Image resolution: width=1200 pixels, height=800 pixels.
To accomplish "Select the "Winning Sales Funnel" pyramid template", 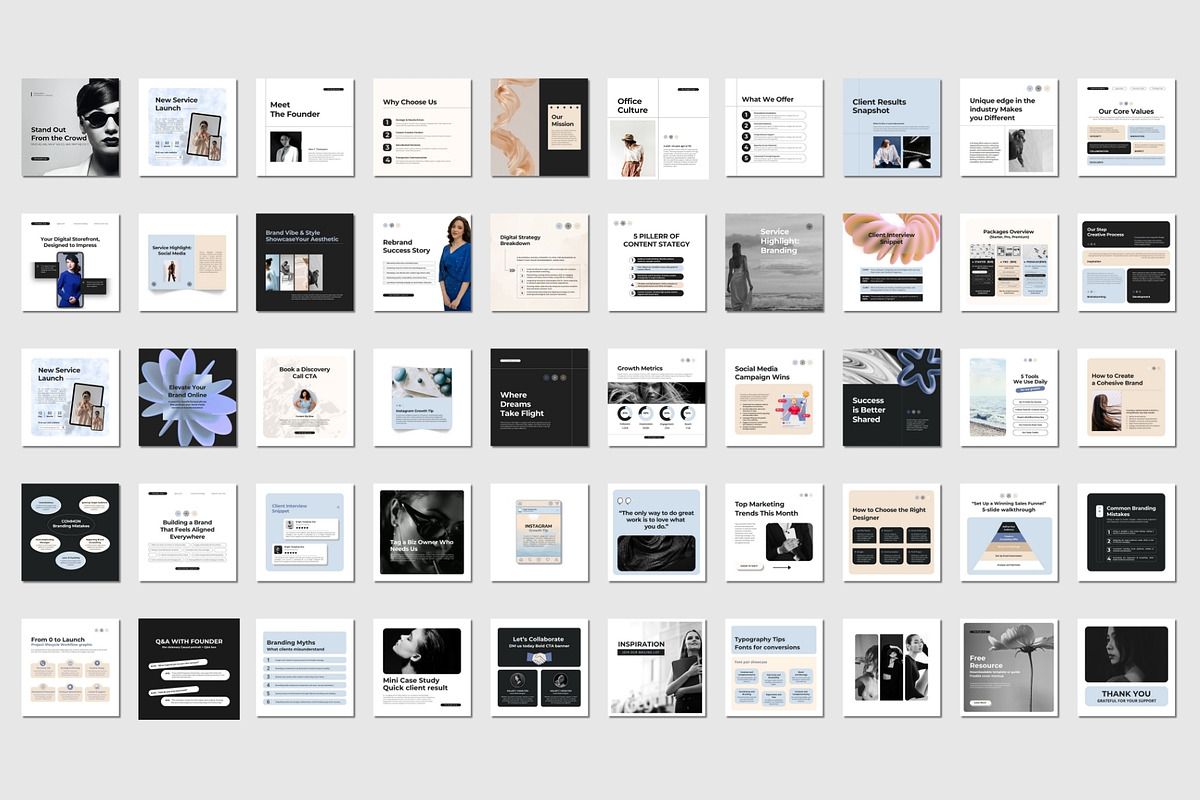I will 1009,532.
